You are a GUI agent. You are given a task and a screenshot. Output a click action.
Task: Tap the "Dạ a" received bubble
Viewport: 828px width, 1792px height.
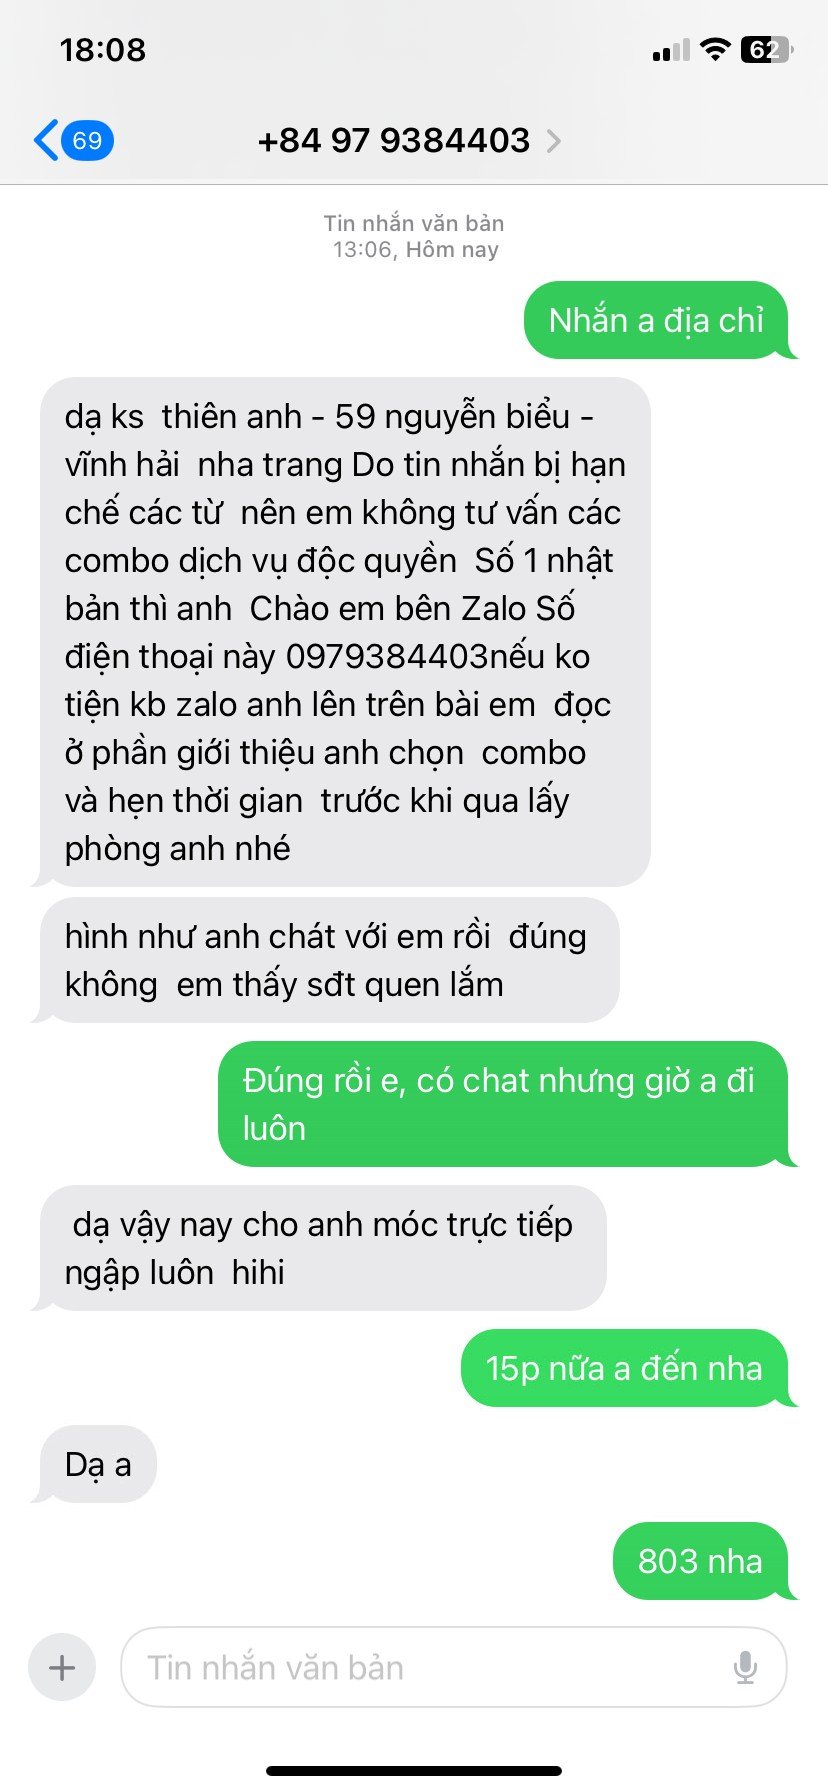(98, 1464)
